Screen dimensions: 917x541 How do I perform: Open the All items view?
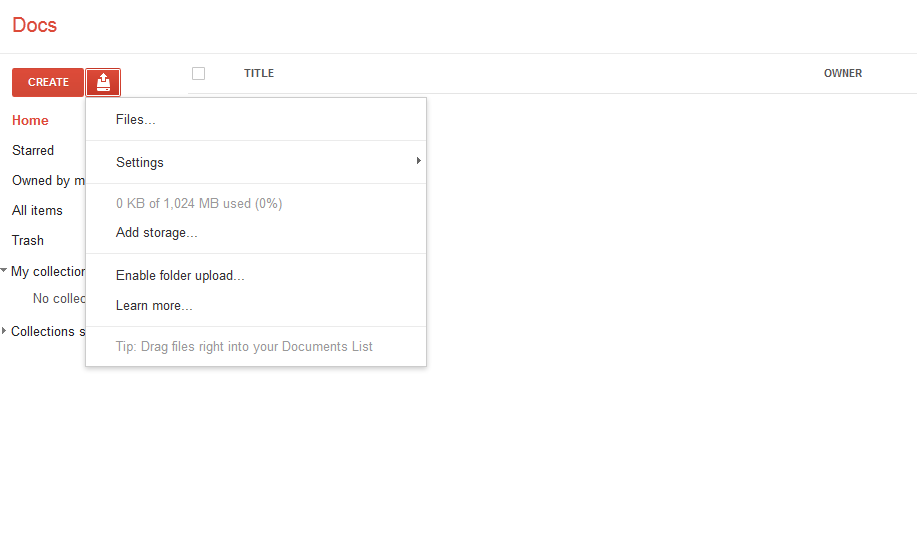pos(37,211)
